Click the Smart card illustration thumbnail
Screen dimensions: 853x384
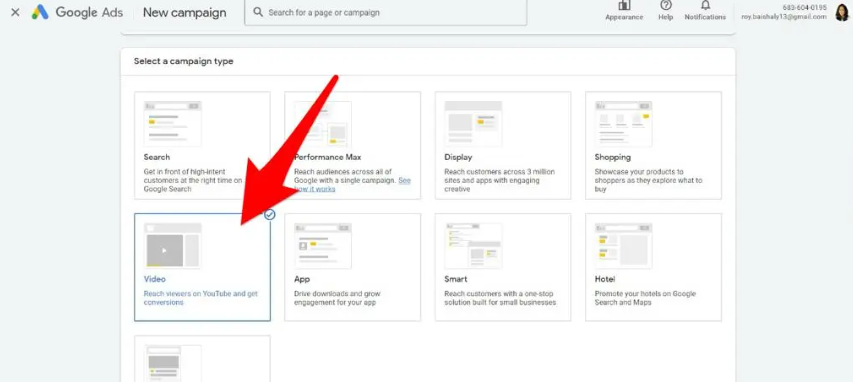473,246
